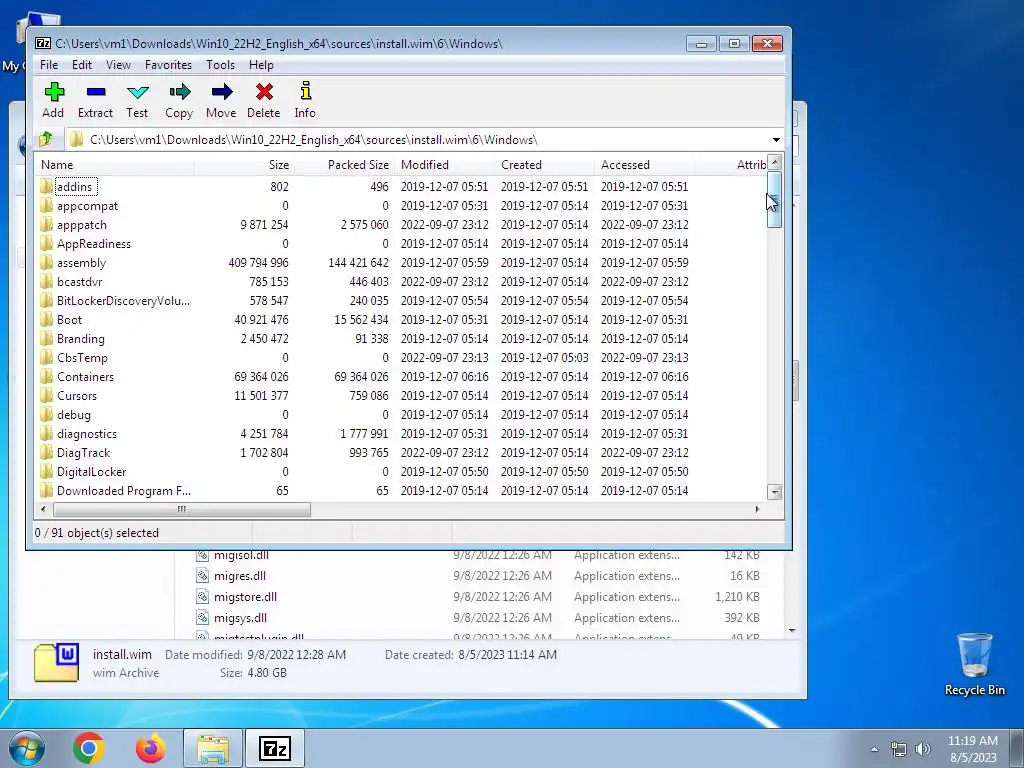Sort by Packed Size column header
Viewport: 1024px width, 768px height.
[x=344, y=165]
